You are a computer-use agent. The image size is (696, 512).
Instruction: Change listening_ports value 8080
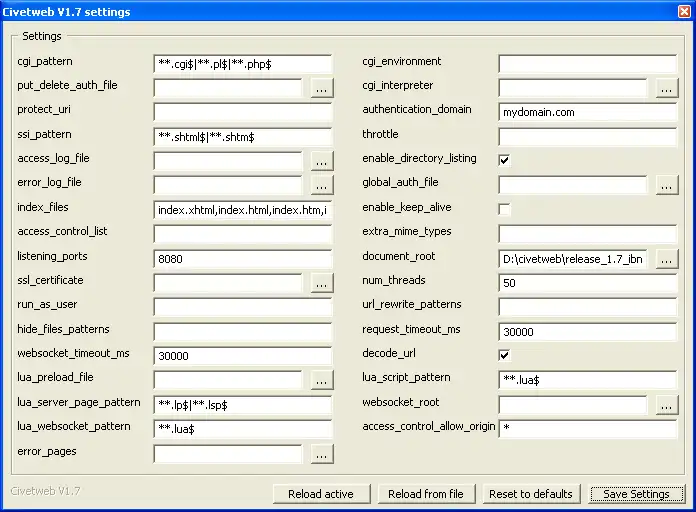243,259
